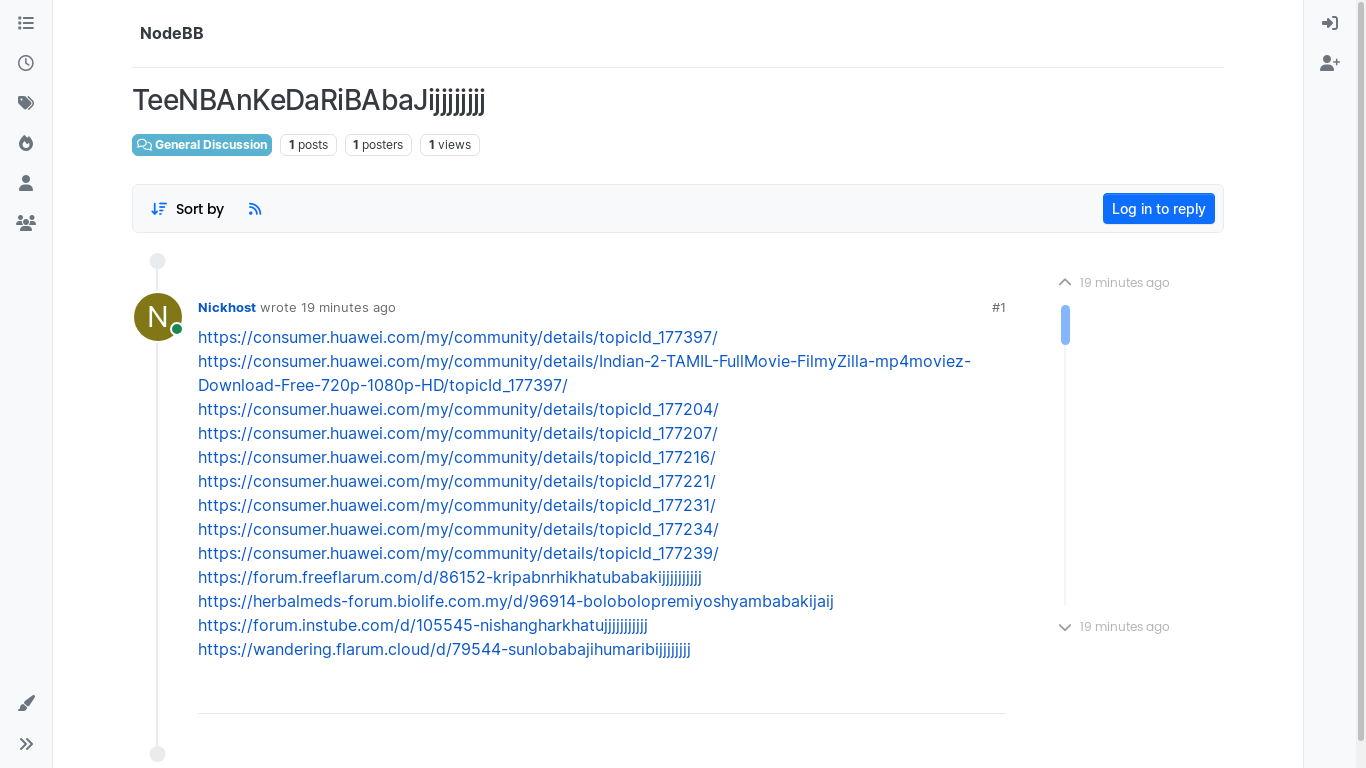Open the topic RSS feed icon
This screenshot has width=1366, height=768.
(255, 209)
